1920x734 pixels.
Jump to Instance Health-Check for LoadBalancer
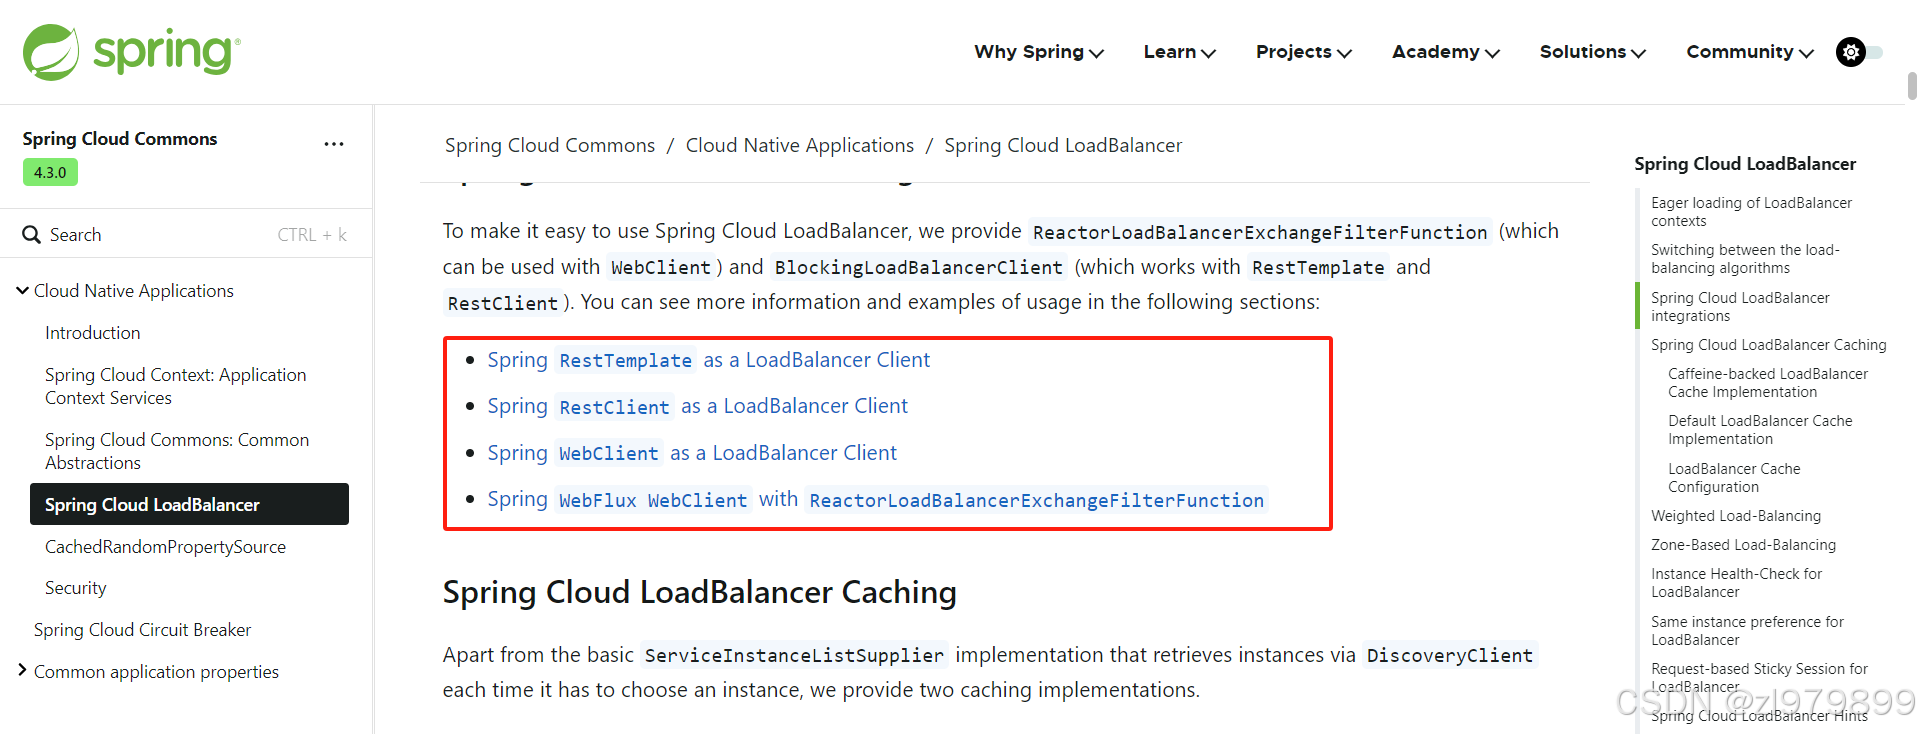(1736, 583)
